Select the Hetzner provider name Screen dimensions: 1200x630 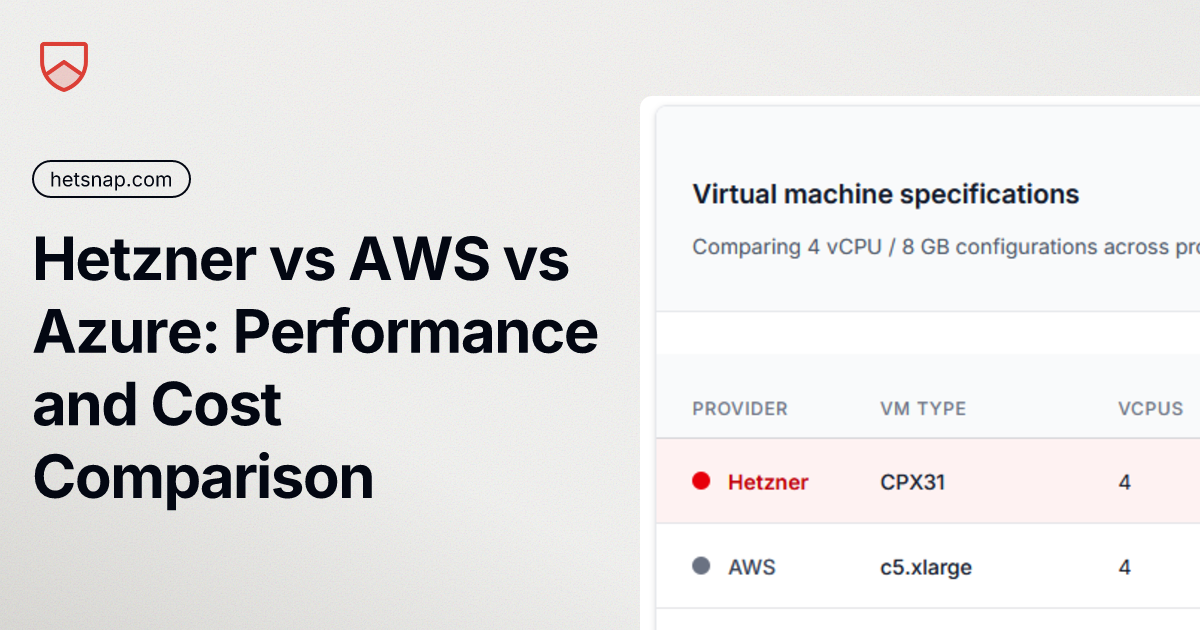tap(768, 482)
